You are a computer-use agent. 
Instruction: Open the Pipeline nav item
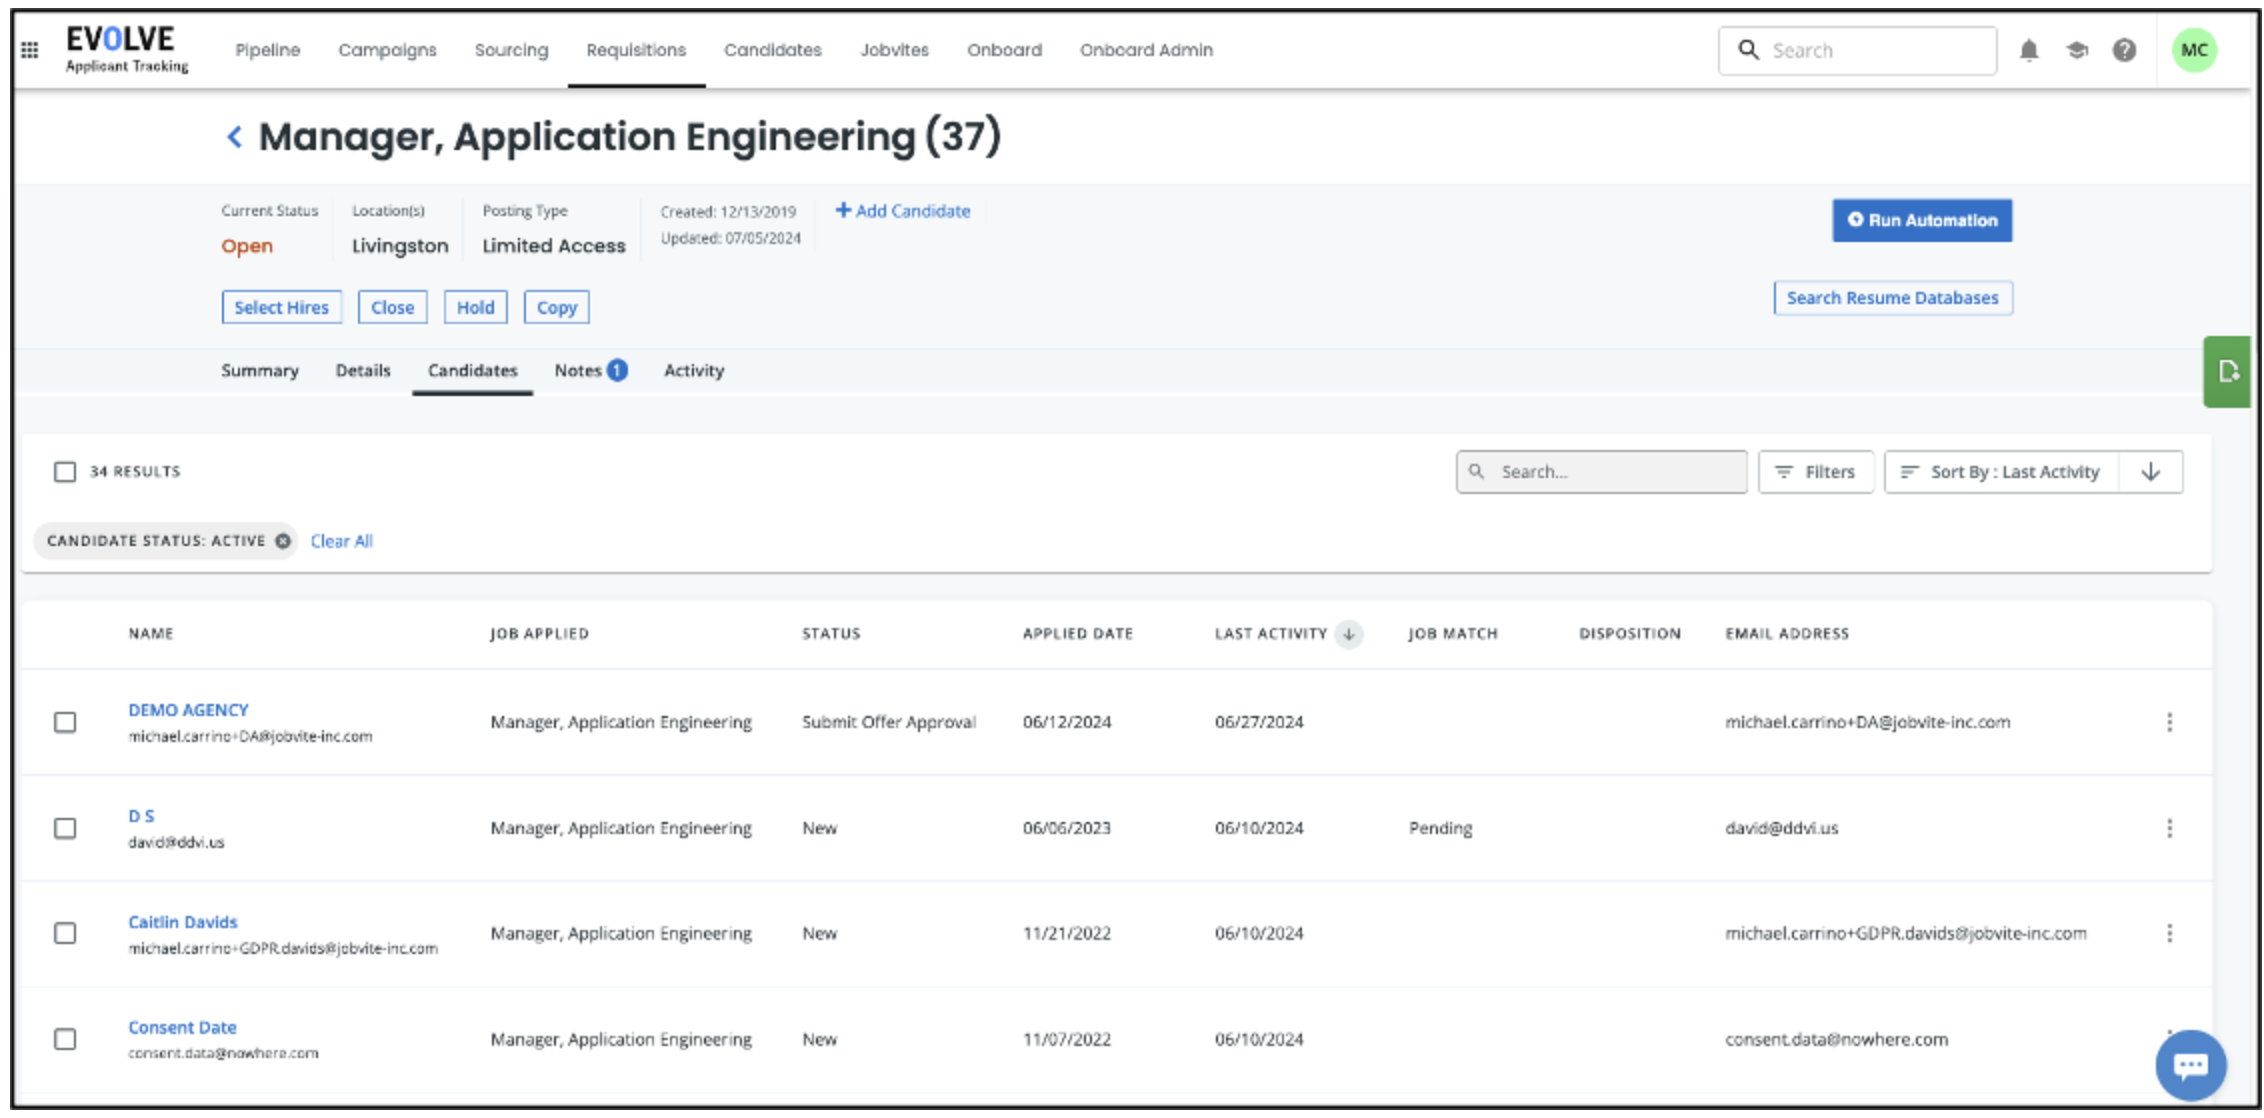click(x=268, y=50)
